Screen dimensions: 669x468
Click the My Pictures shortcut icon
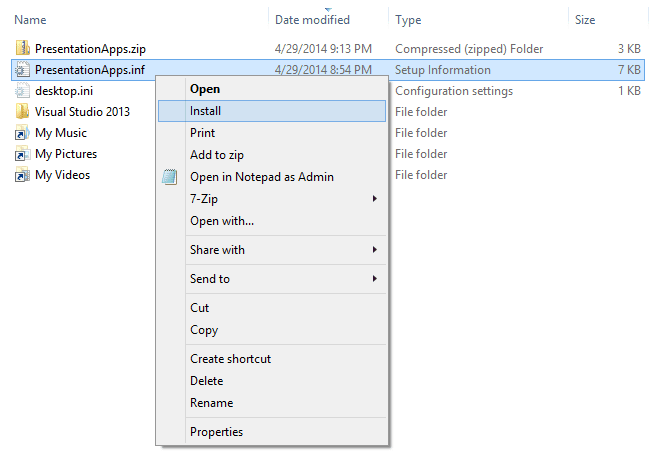point(22,154)
